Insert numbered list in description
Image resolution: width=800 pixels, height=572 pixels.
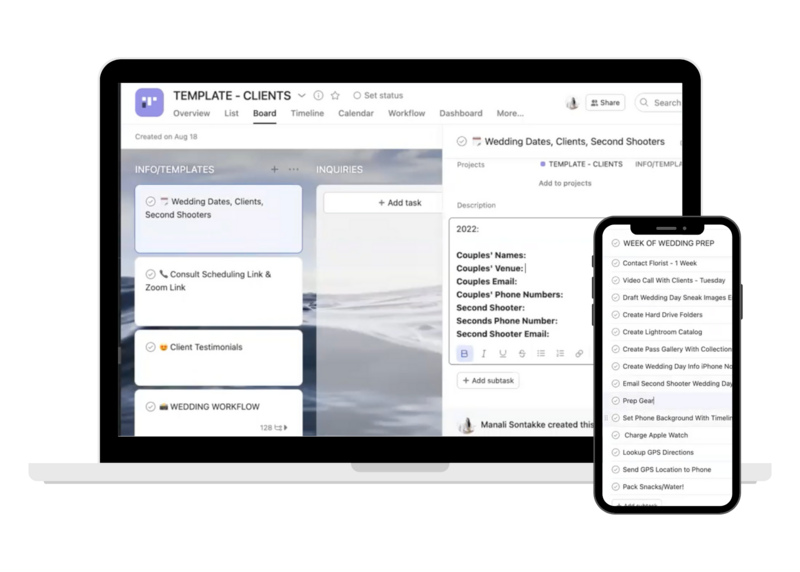coord(560,353)
